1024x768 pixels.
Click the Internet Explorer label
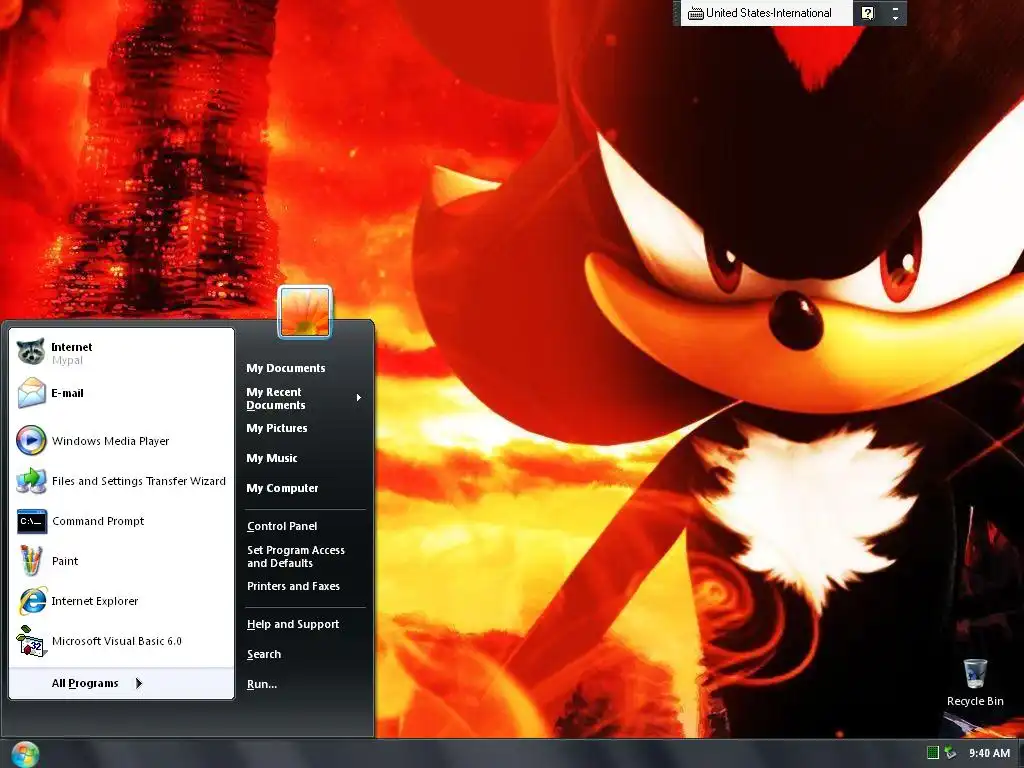[x=95, y=601]
